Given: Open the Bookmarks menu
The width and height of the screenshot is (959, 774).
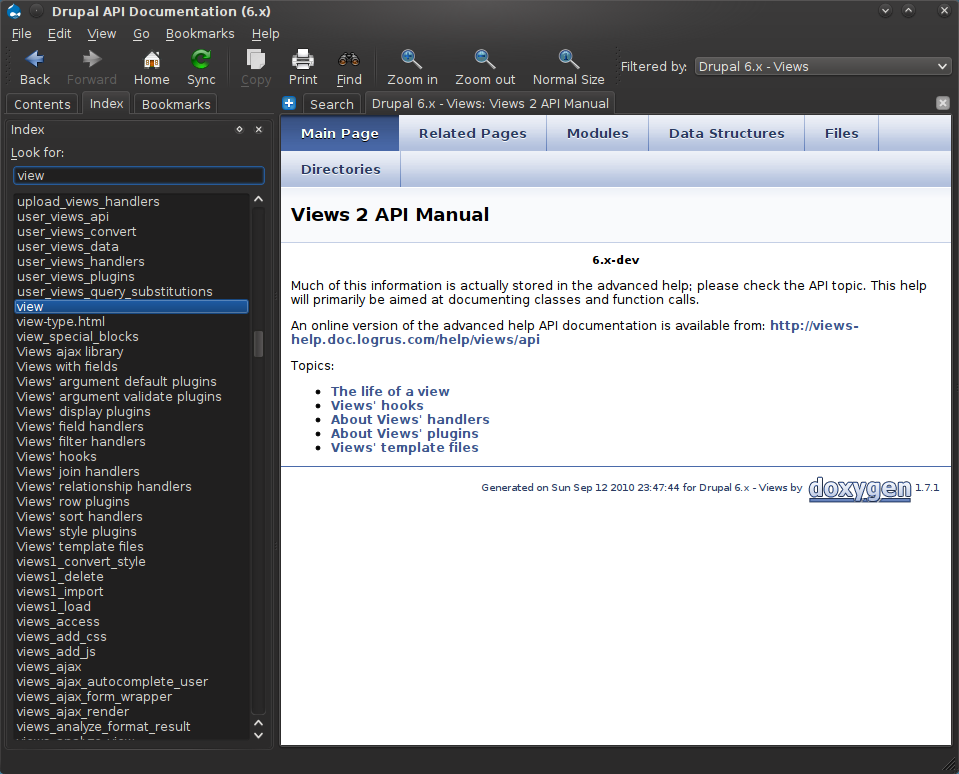Looking at the screenshot, I should (x=200, y=34).
